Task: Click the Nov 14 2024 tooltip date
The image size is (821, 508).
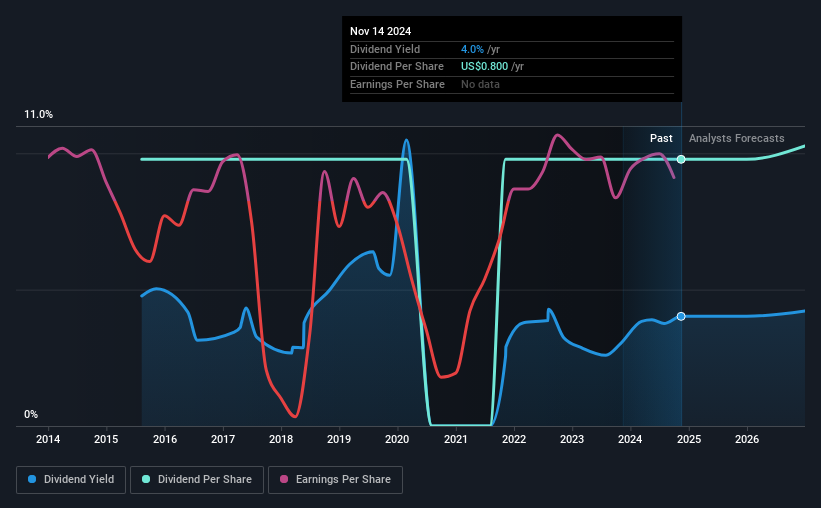Action: [381, 31]
